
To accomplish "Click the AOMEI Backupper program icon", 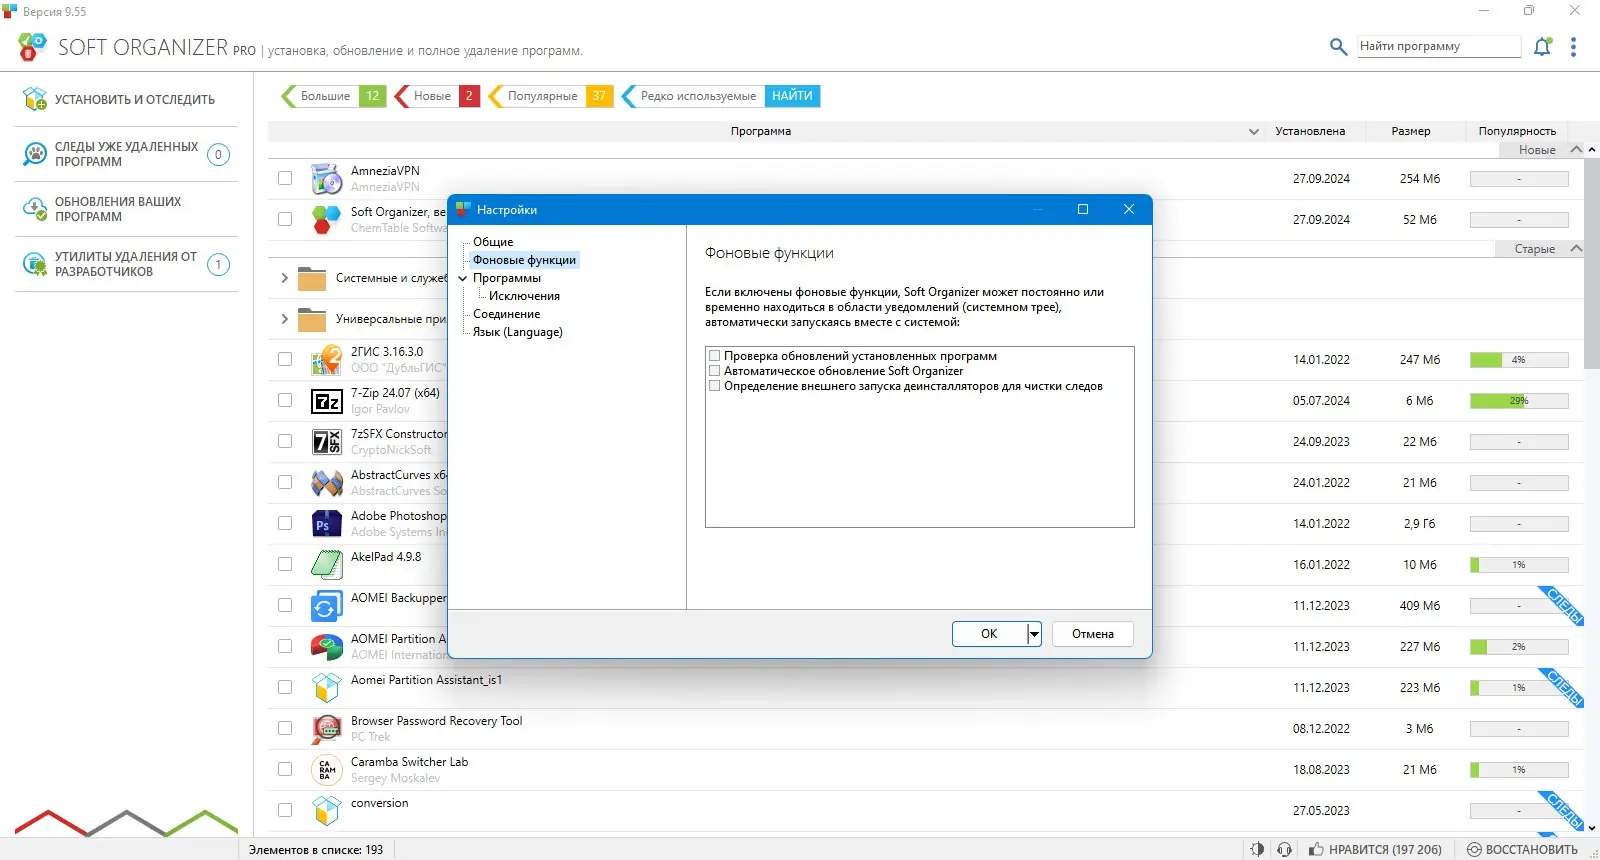I will coord(327,606).
